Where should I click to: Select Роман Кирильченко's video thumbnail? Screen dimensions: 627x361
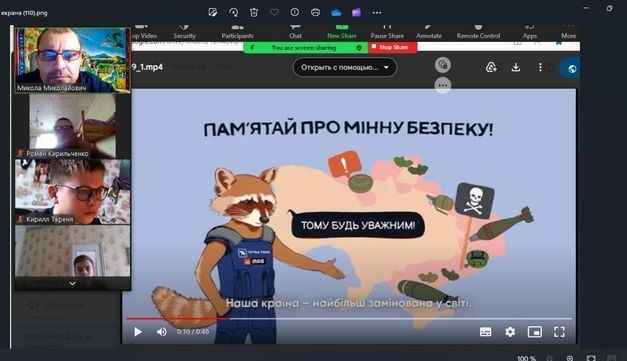72,126
